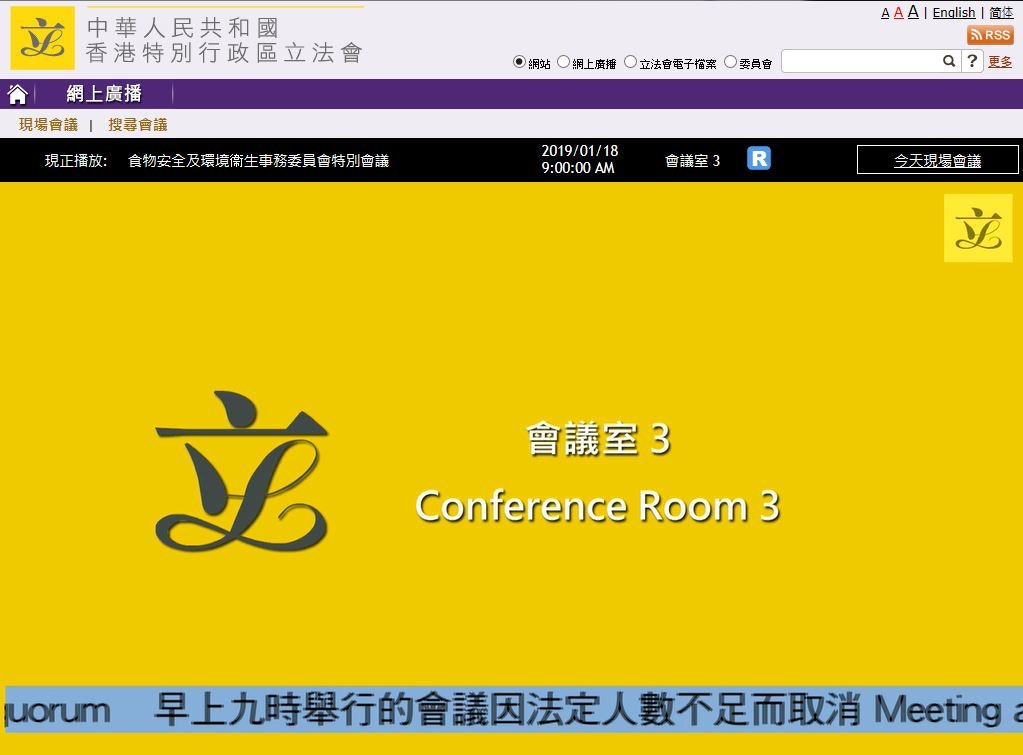
Task: Click inside the search input field
Action: 860,61
